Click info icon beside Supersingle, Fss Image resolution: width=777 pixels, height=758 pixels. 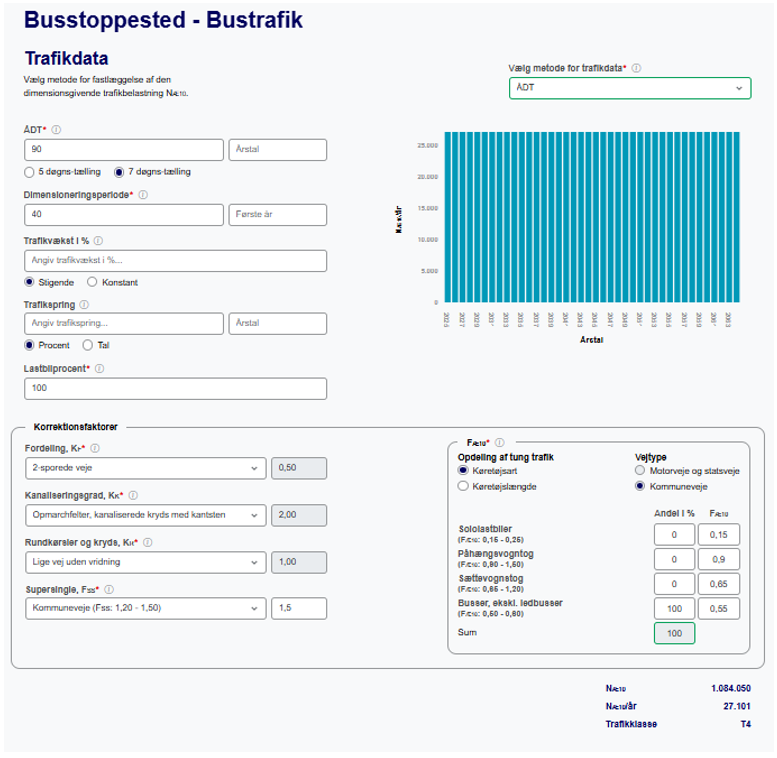(x=108, y=589)
